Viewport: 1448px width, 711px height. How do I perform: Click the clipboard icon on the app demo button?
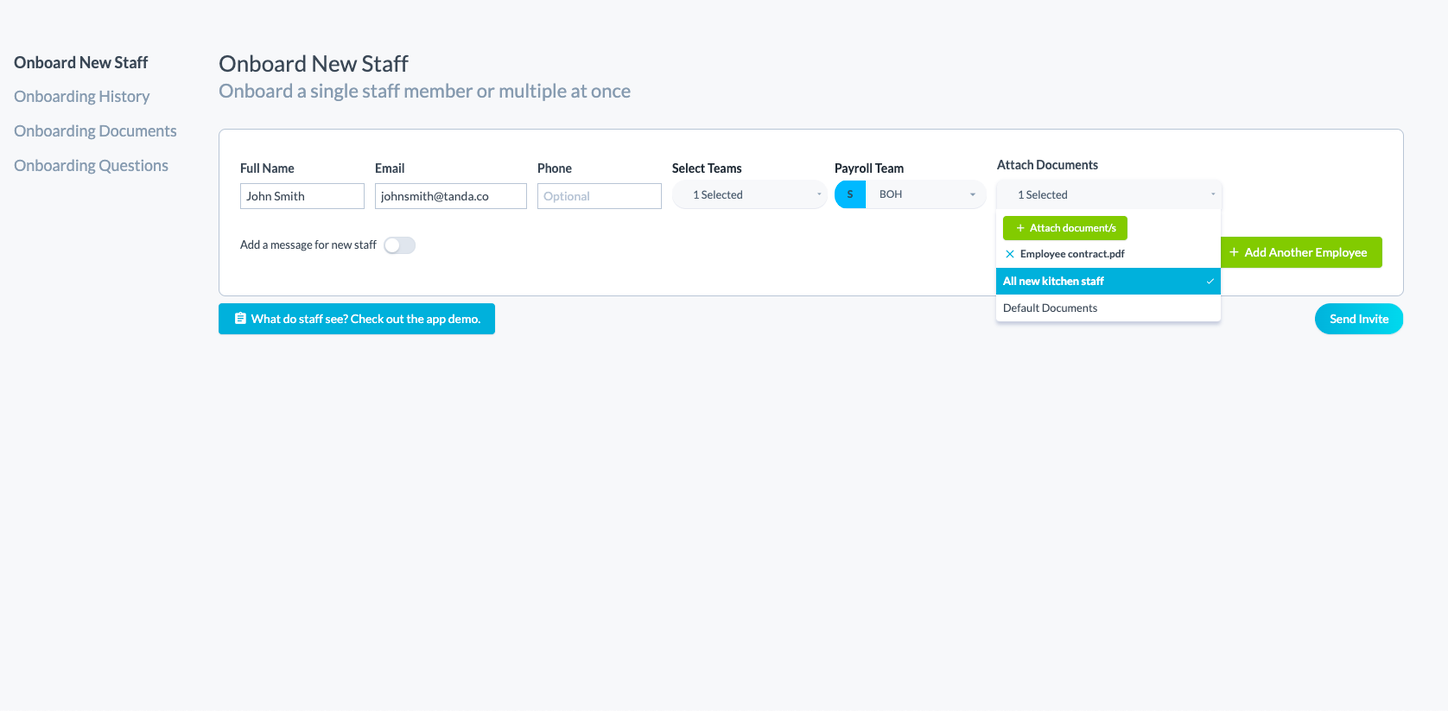pyautogui.click(x=240, y=318)
